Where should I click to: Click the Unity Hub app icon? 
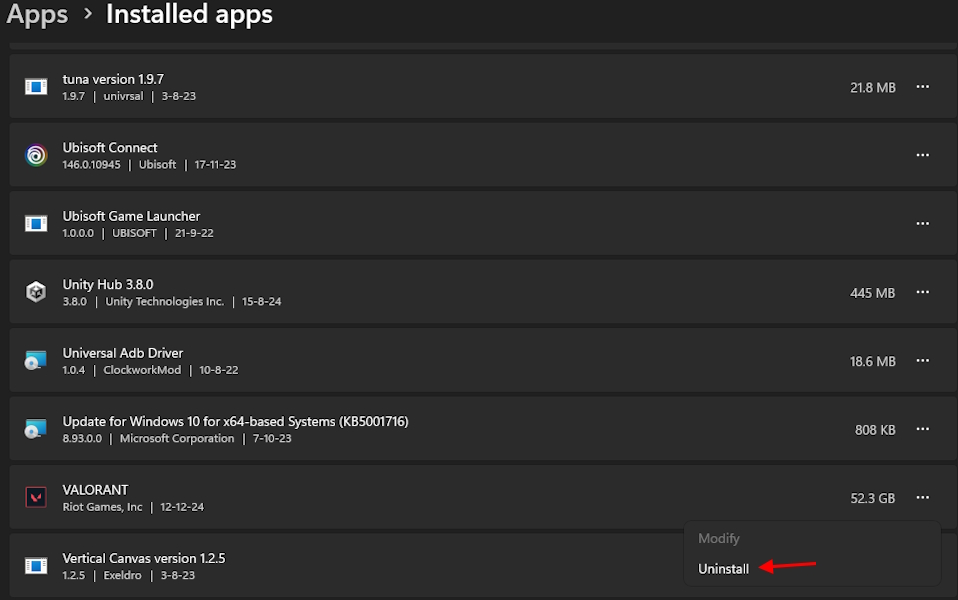pyautogui.click(x=36, y=292)
